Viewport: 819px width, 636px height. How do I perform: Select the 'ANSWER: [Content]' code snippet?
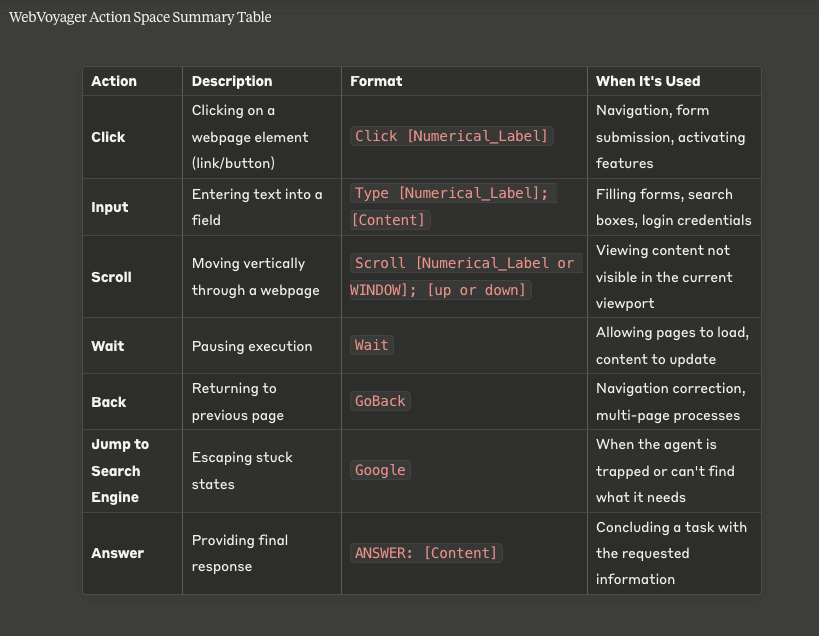point(425,553)
